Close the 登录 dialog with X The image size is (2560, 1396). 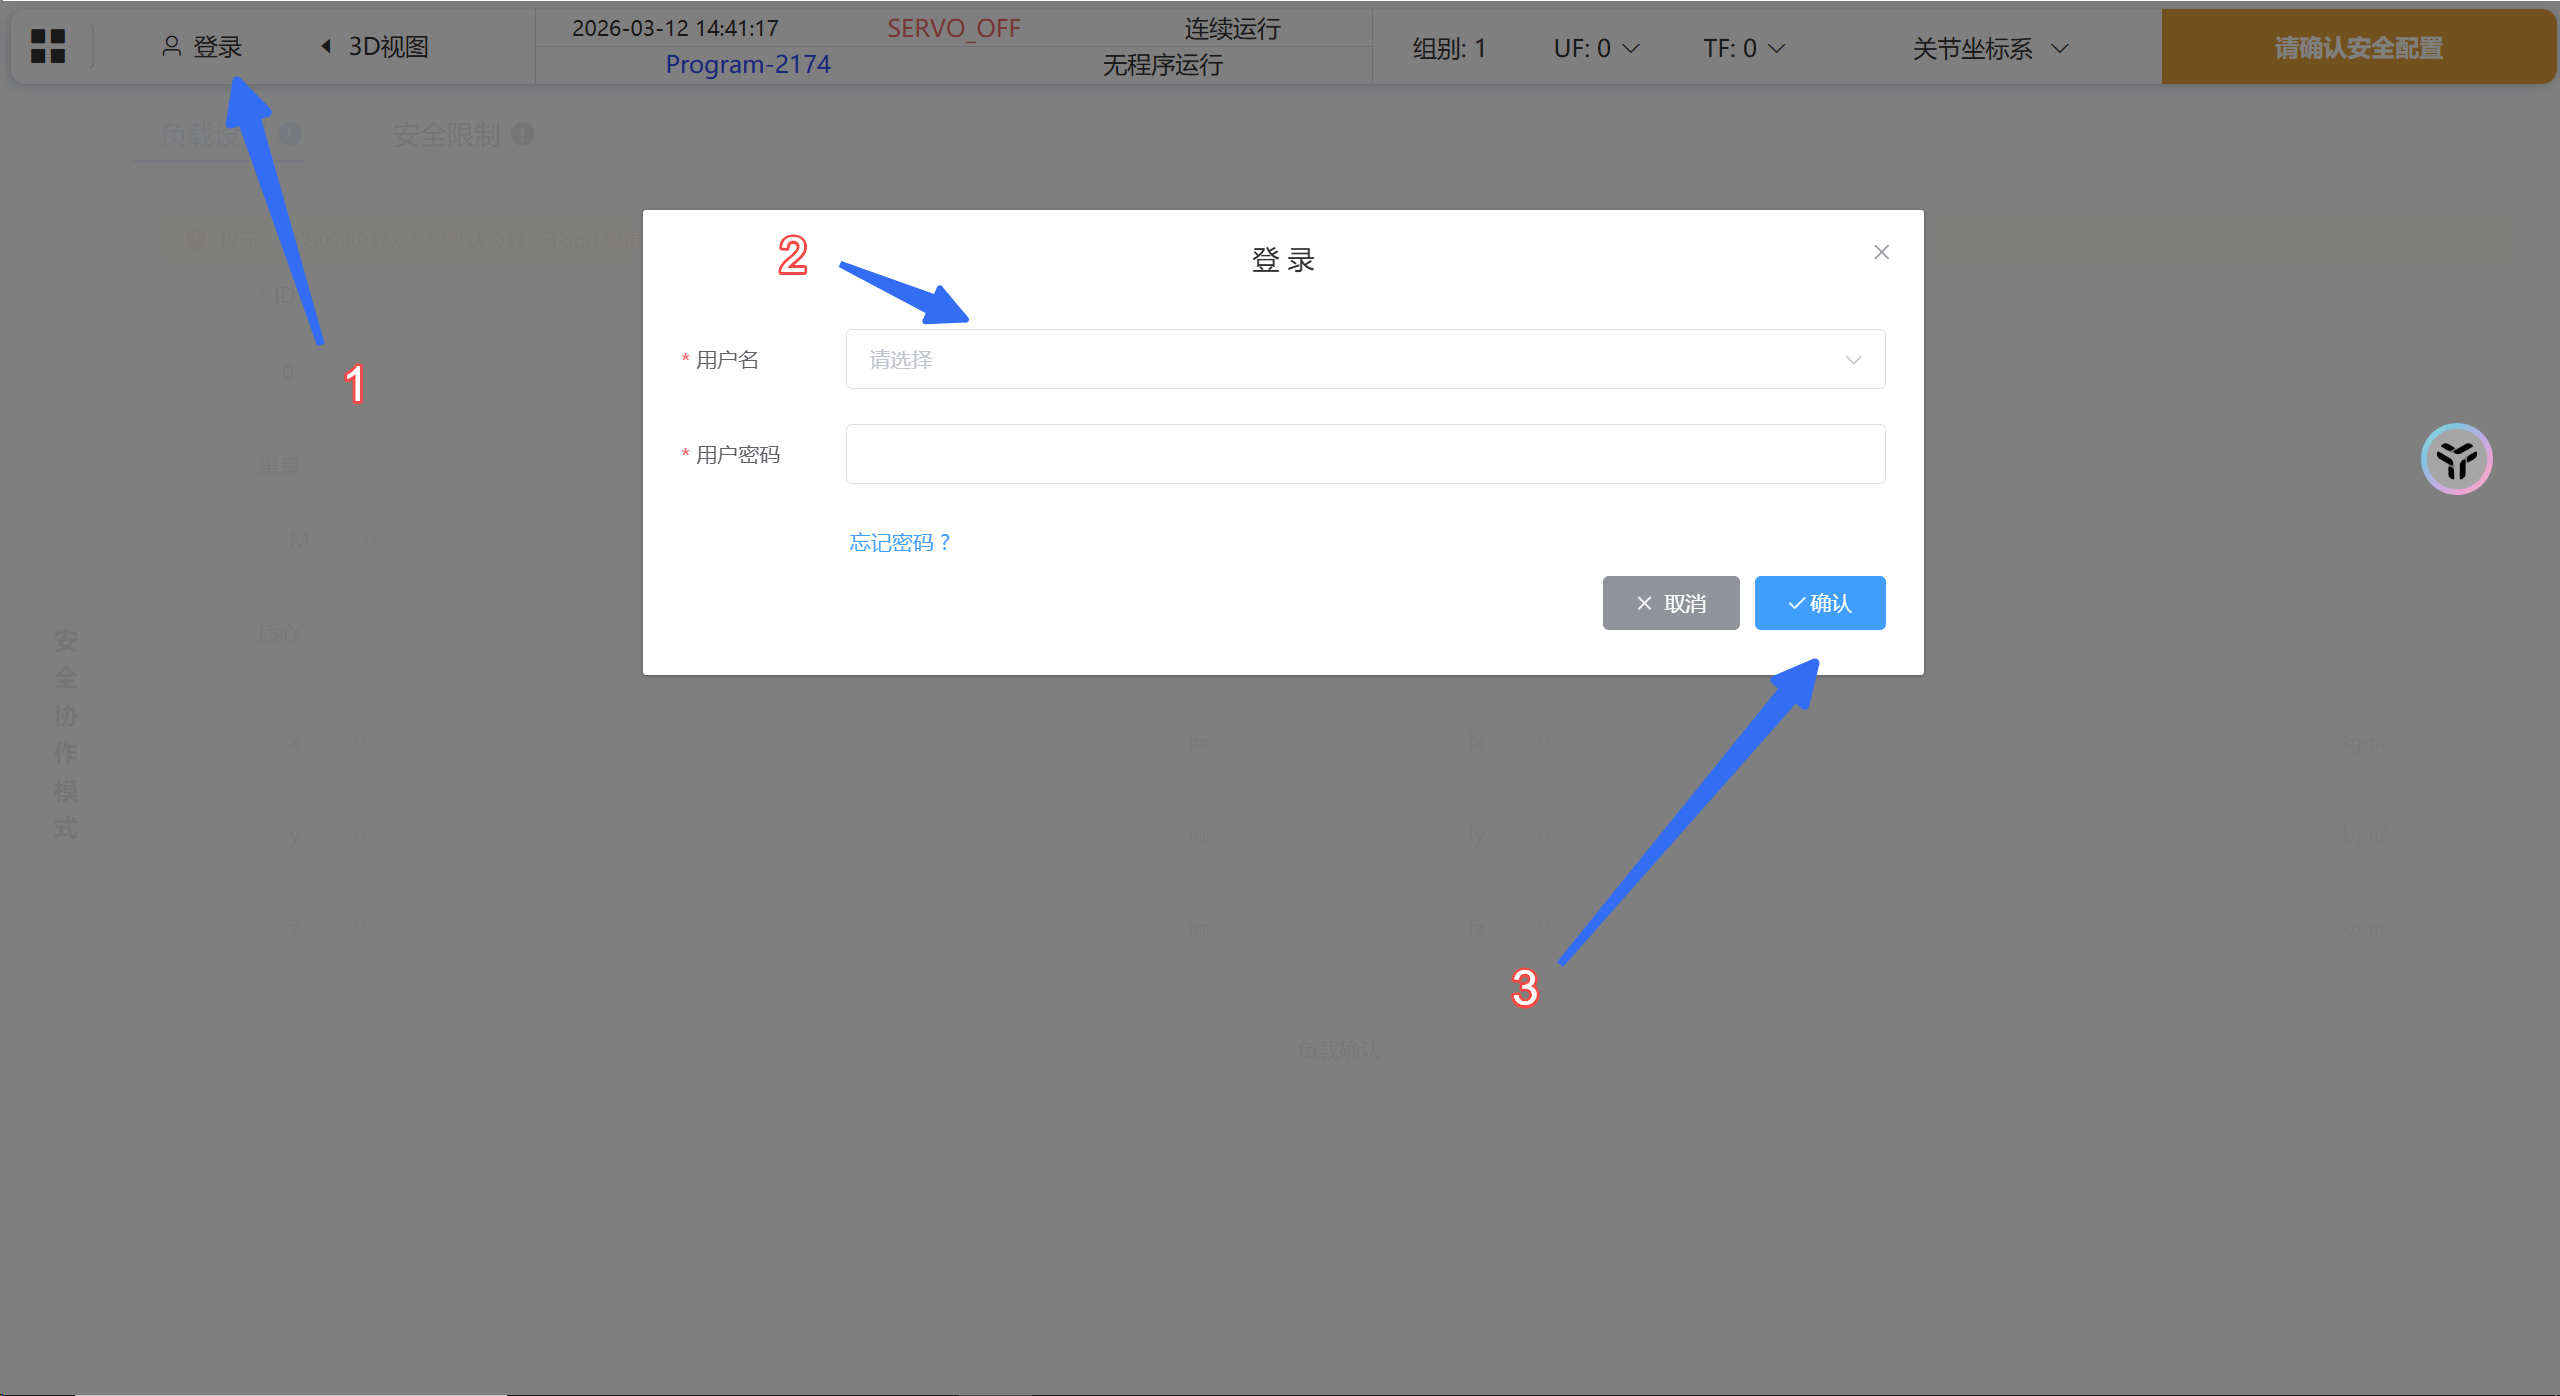[1881, 252]
